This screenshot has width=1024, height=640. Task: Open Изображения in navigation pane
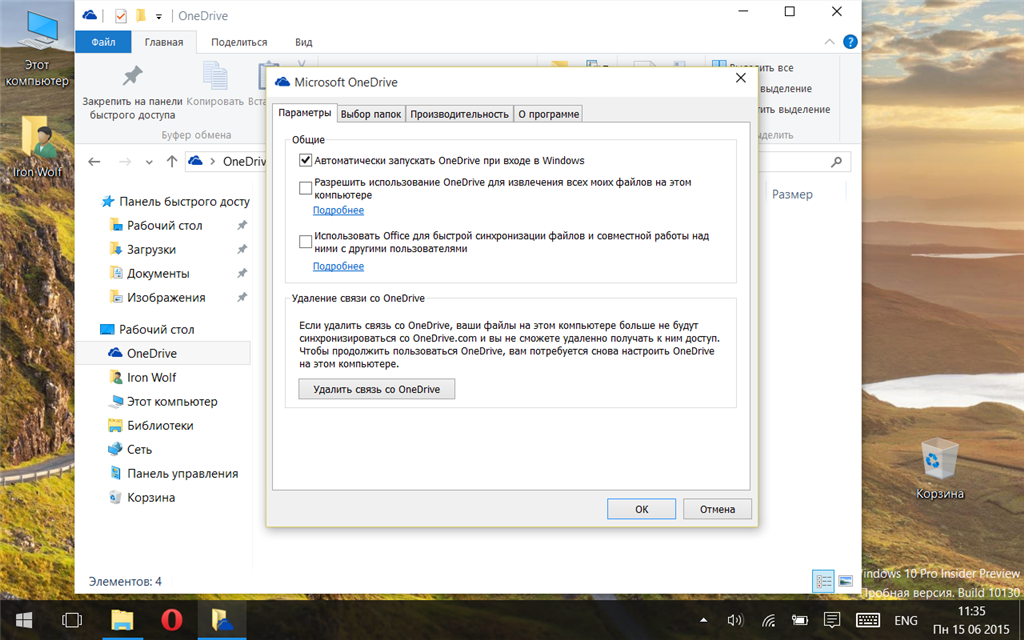166,298
